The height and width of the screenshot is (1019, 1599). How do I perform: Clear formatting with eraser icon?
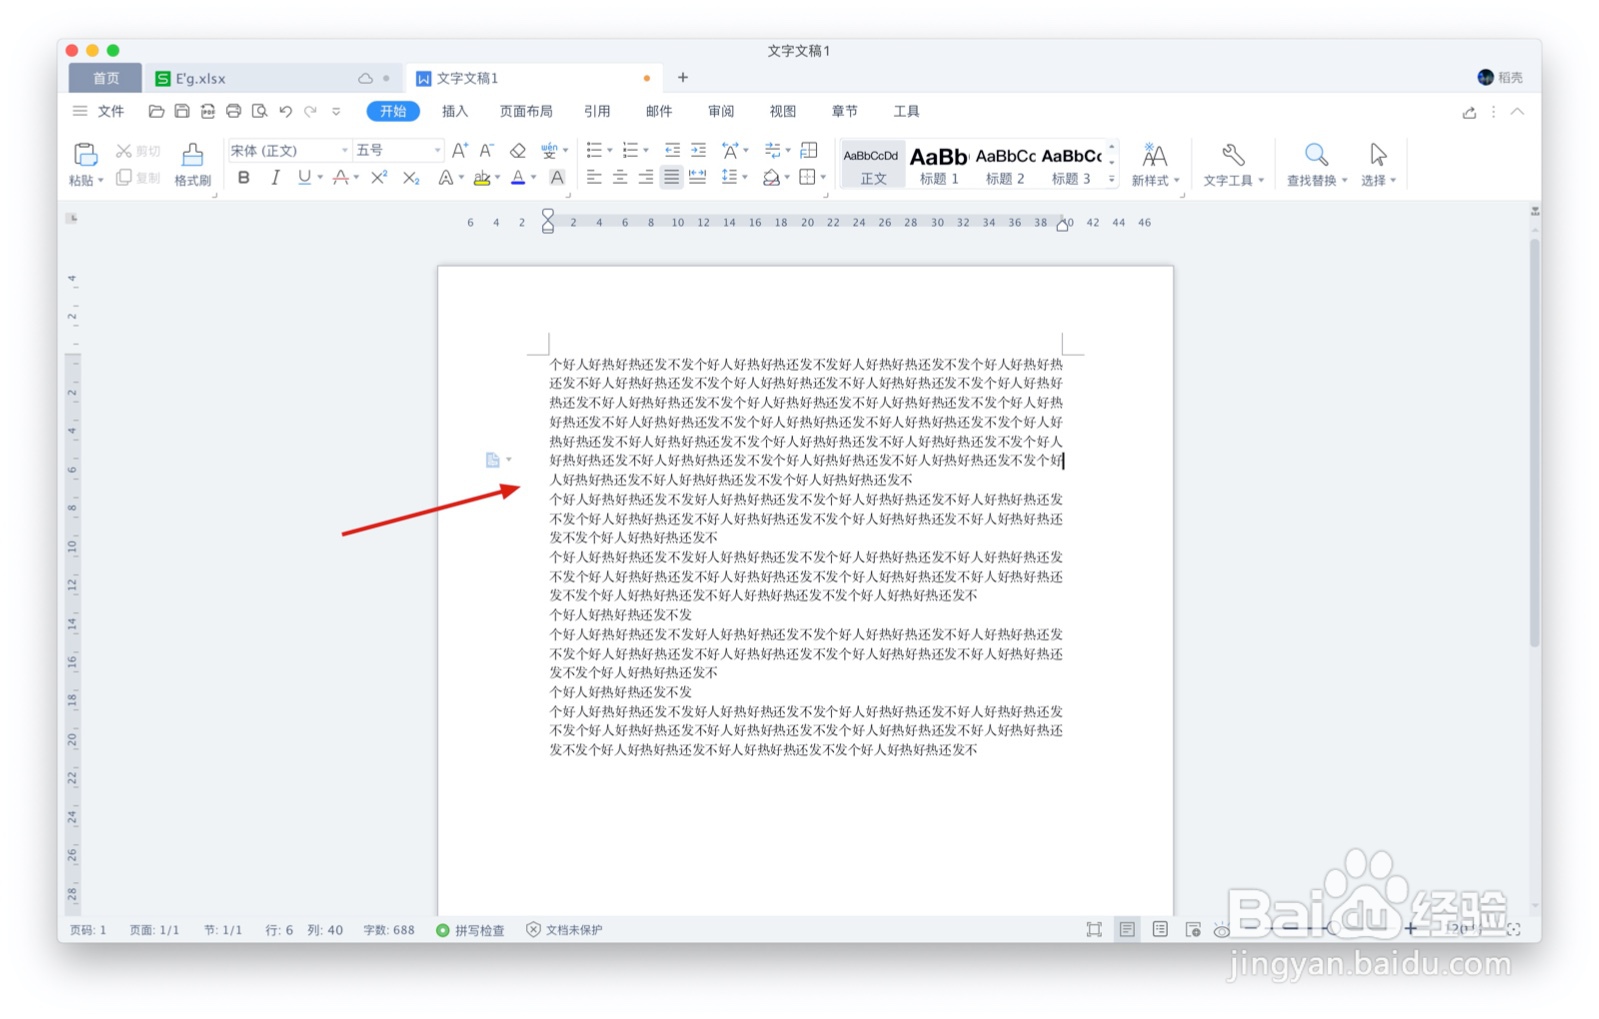tap(517, 150)
